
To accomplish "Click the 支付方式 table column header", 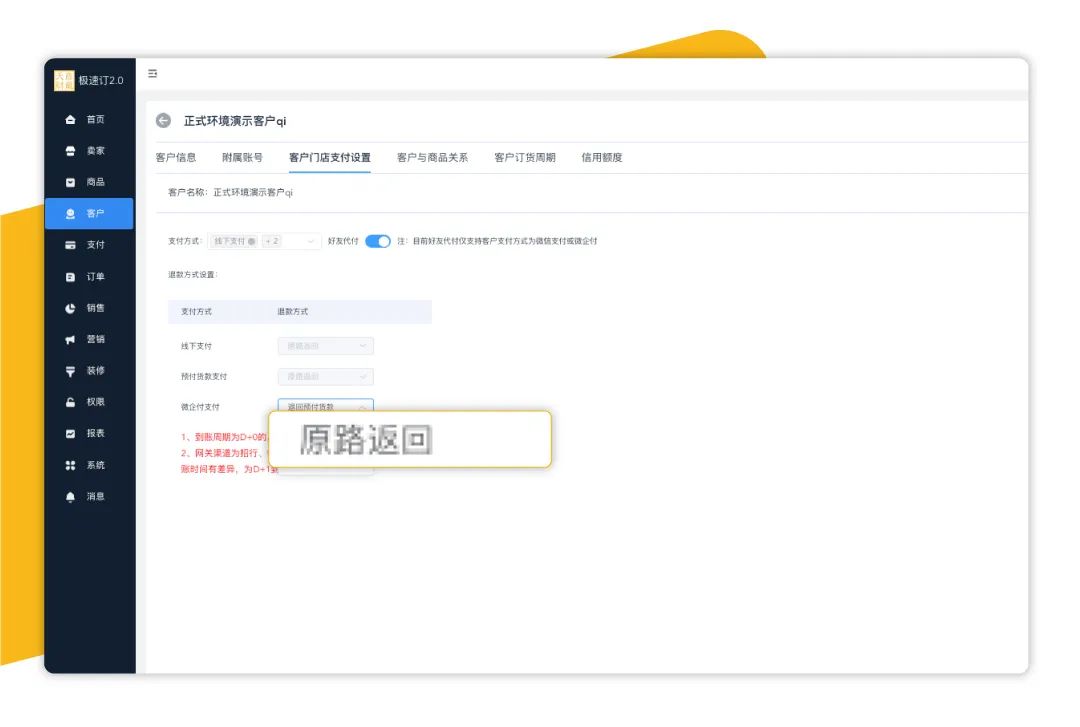I will 196,311.
